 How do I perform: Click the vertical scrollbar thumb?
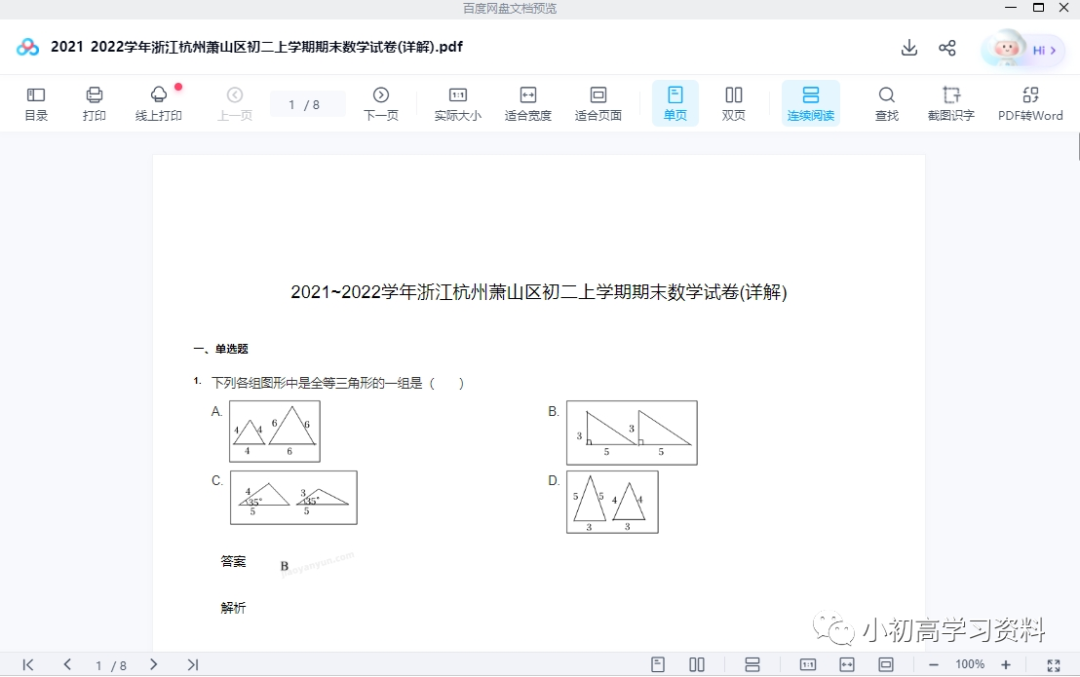tap(1078, 147)
